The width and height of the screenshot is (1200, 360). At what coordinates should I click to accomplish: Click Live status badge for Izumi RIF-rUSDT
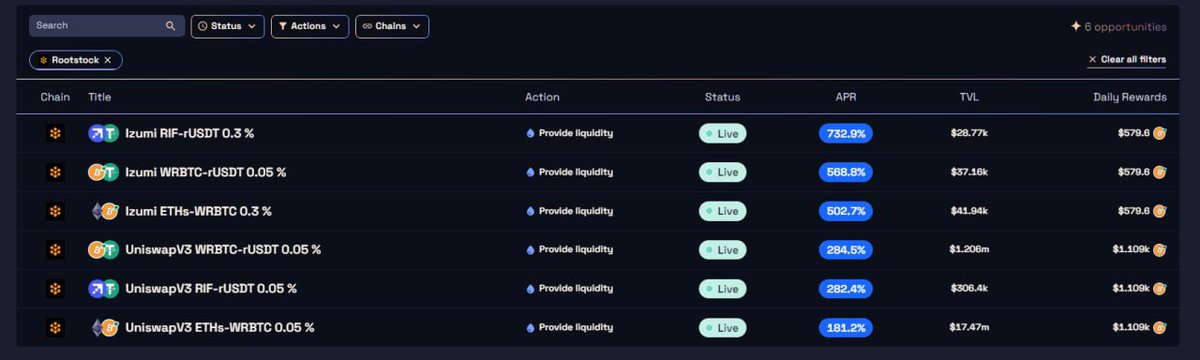click(722, 133)
